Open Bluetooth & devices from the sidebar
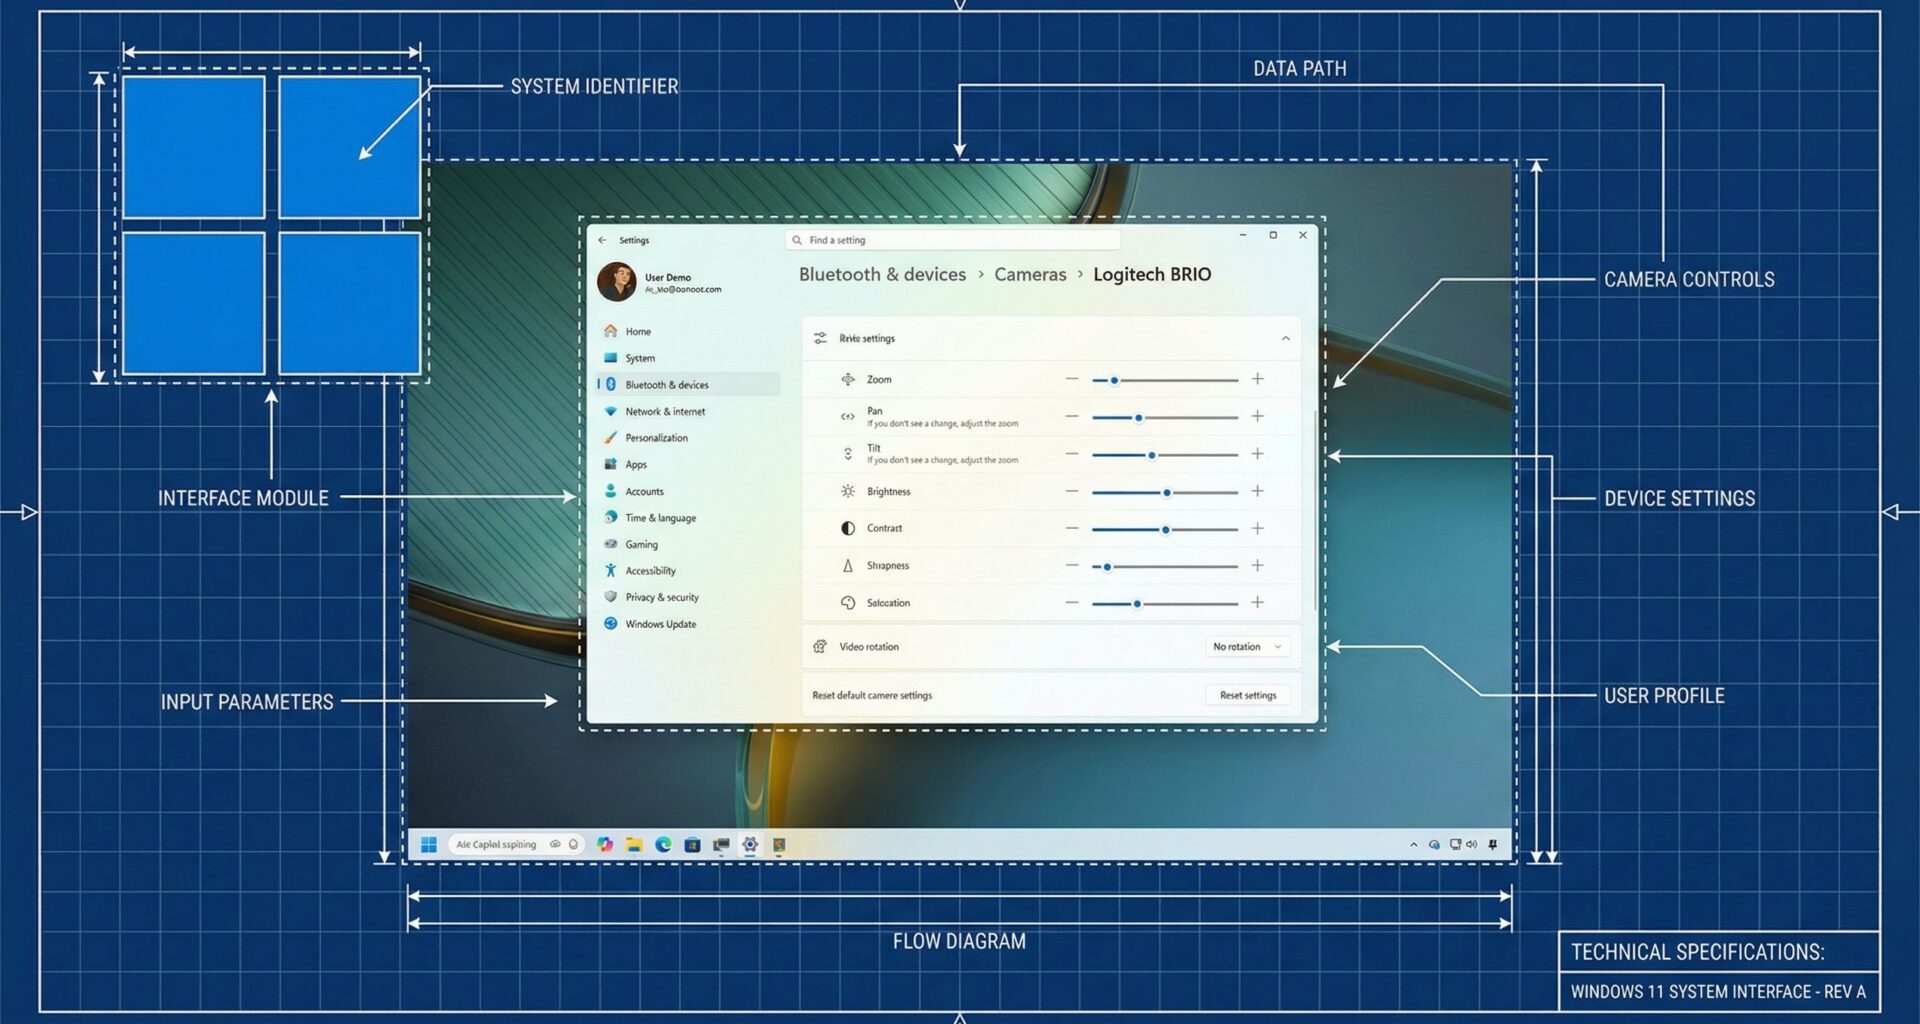 pos(667,384)
